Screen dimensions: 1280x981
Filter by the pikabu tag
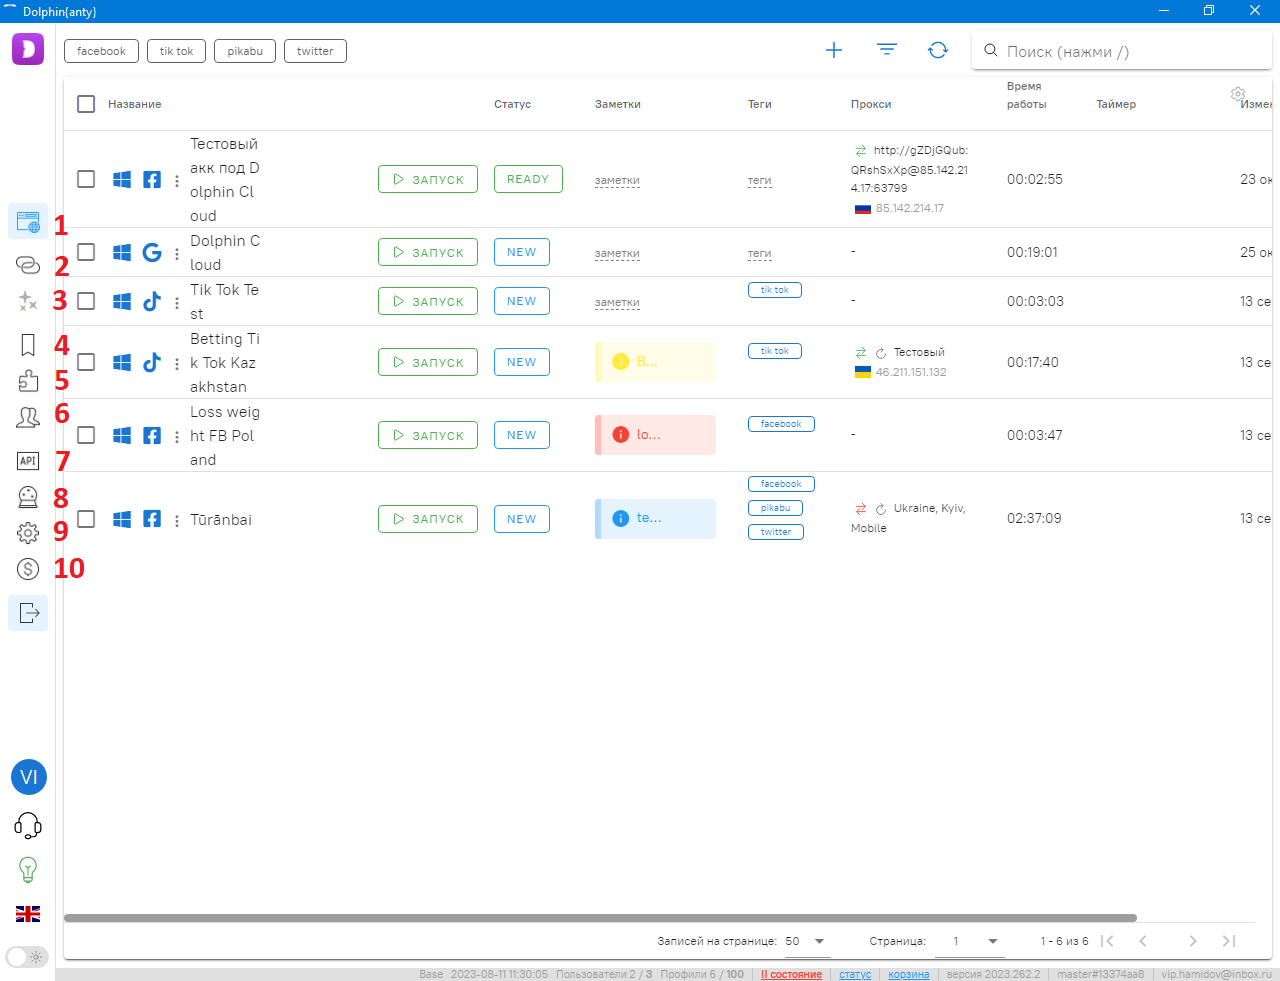pos(244,51)
